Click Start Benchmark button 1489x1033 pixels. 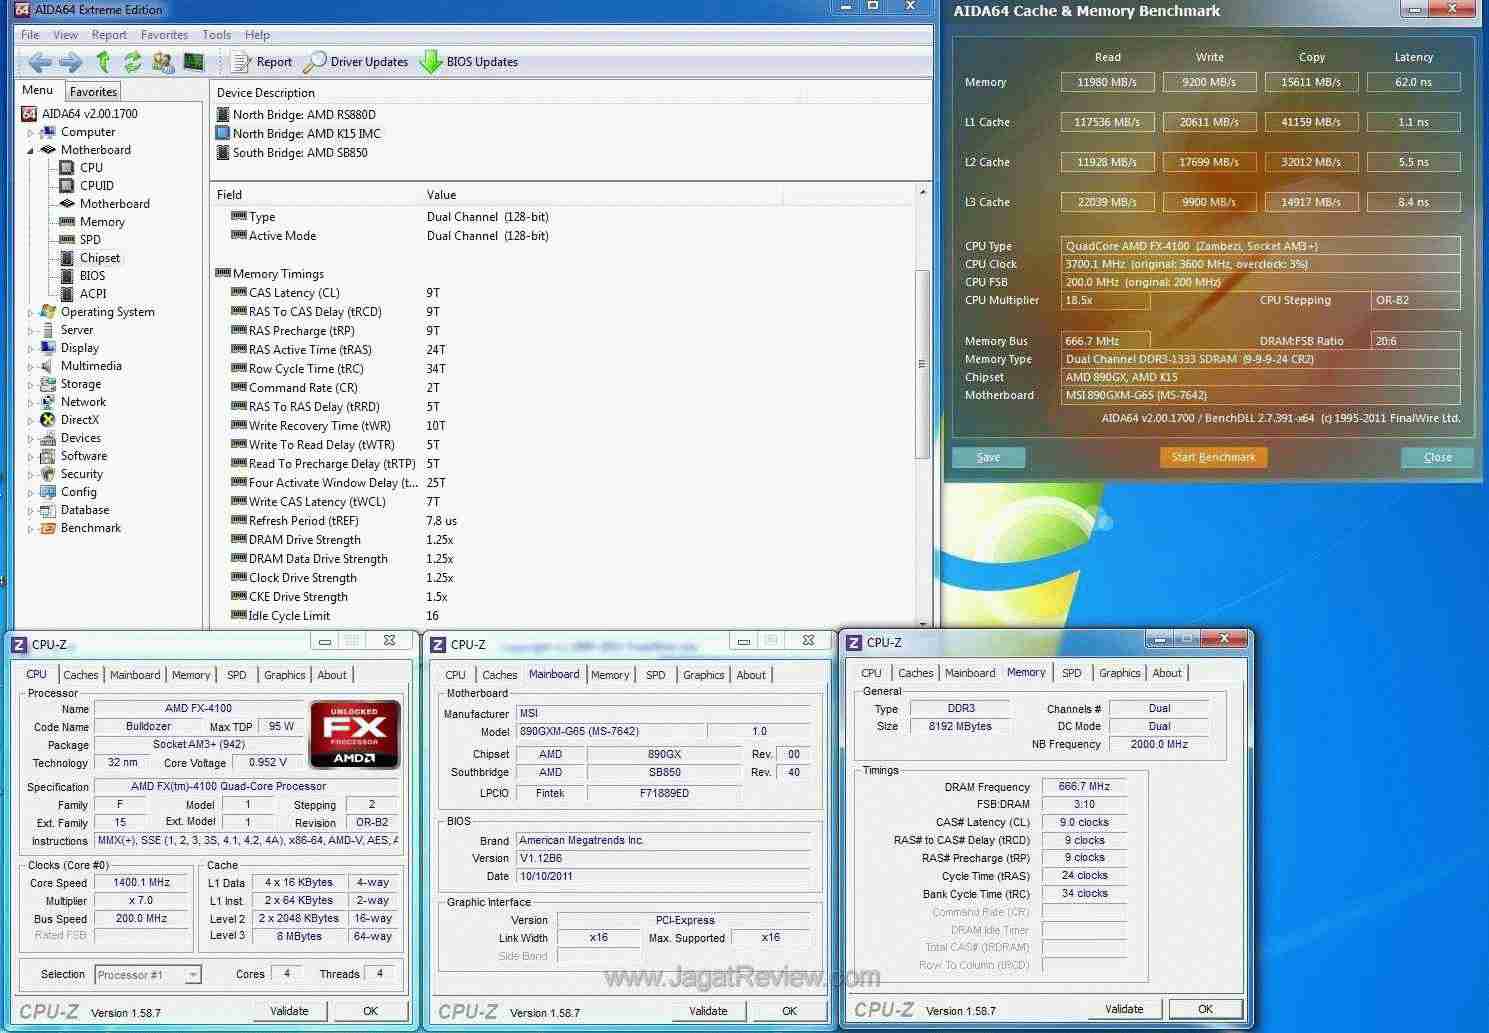1213,457
